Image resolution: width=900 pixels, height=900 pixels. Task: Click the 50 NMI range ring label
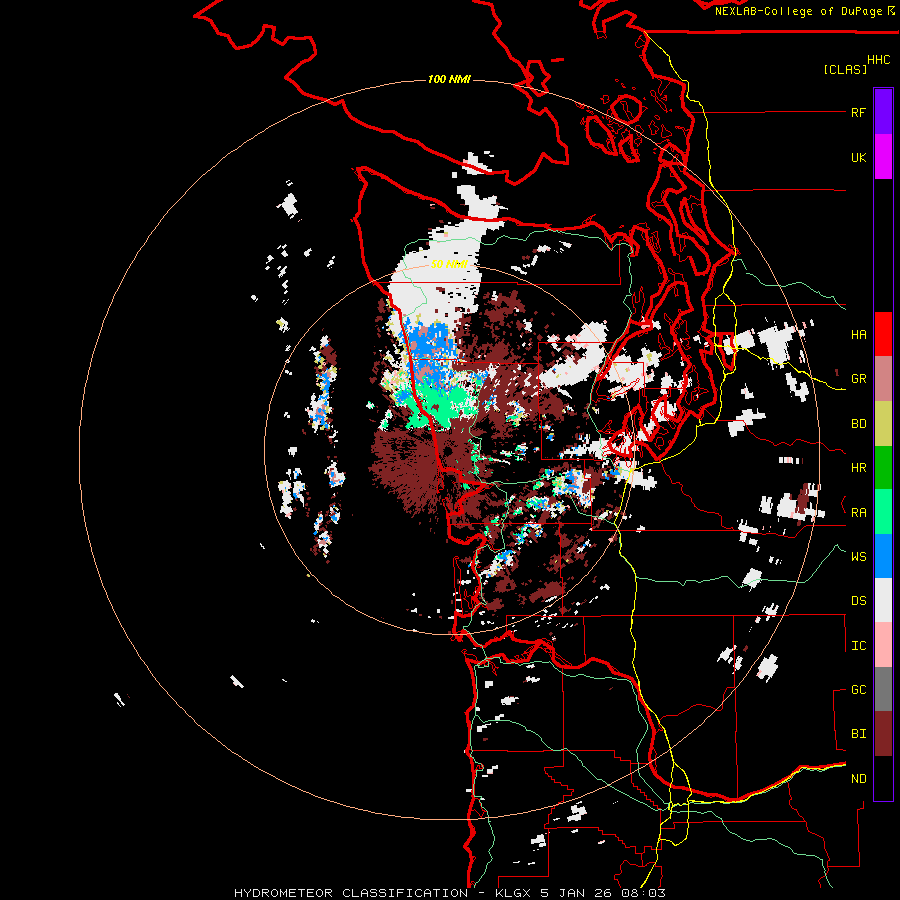(x=449, y=264)
